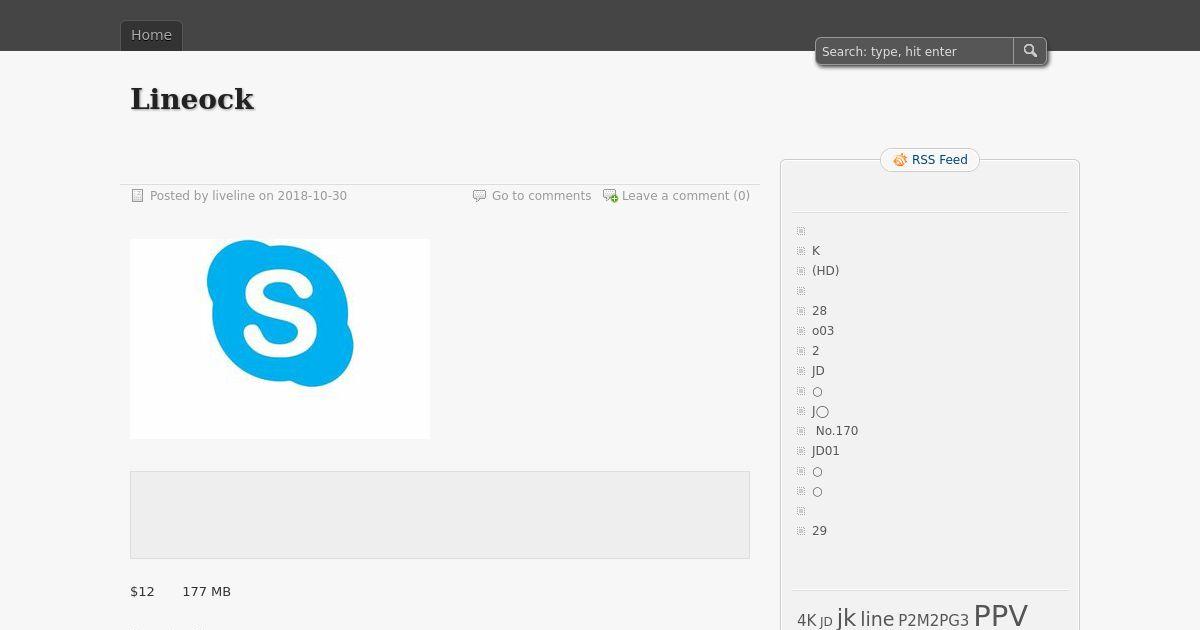Click the Go to comments link
Image resolution: width=1200 pixels, height=630 pixels.
(x=541, y=196)
